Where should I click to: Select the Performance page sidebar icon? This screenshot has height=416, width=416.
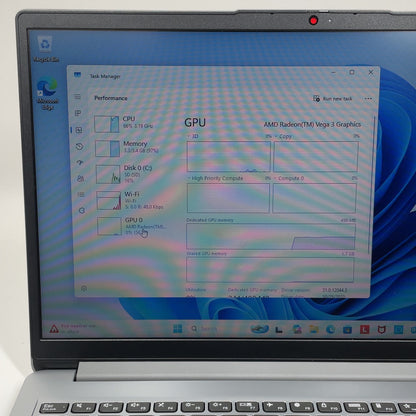click(79, 130)
